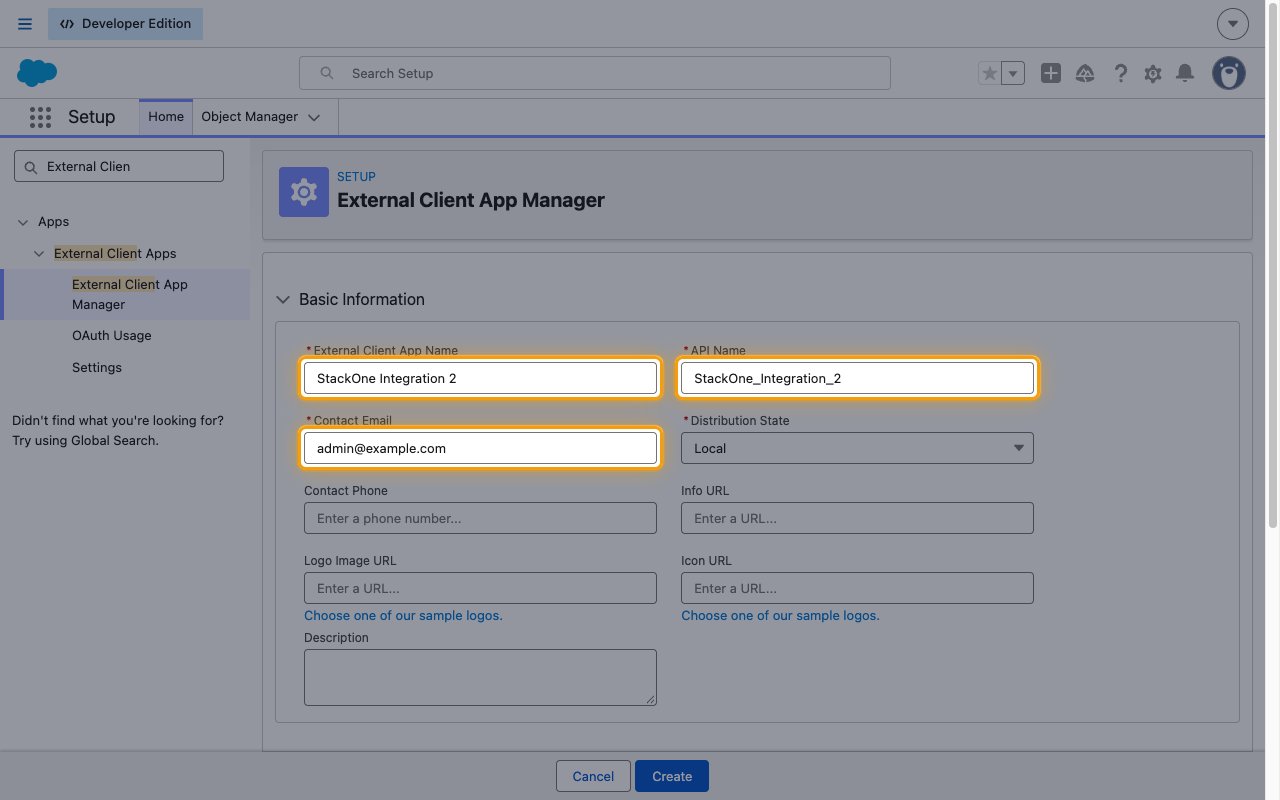The height and width of the screenshot is (800, 1280).
Task: Click the Contact Phone field
Action: [x=481, y=518]
